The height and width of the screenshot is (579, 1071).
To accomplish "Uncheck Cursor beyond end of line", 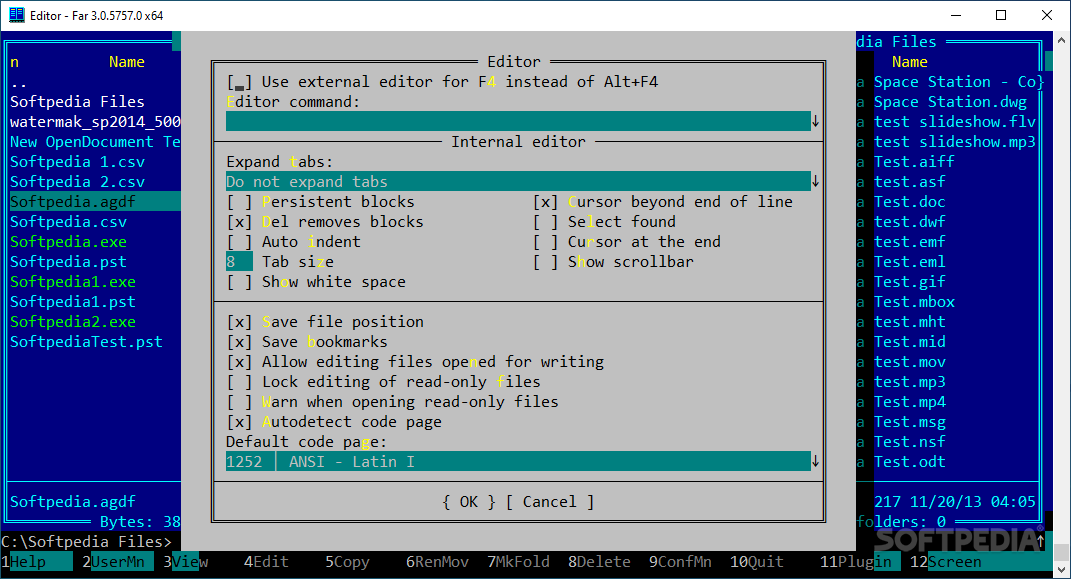I will pyautogui.click(x=545, y=202).
